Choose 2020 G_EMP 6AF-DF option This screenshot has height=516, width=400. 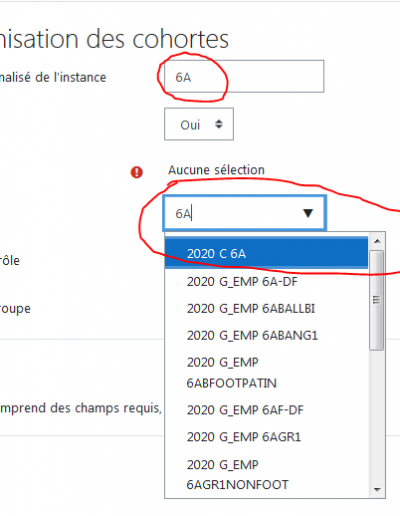point(266,410)
